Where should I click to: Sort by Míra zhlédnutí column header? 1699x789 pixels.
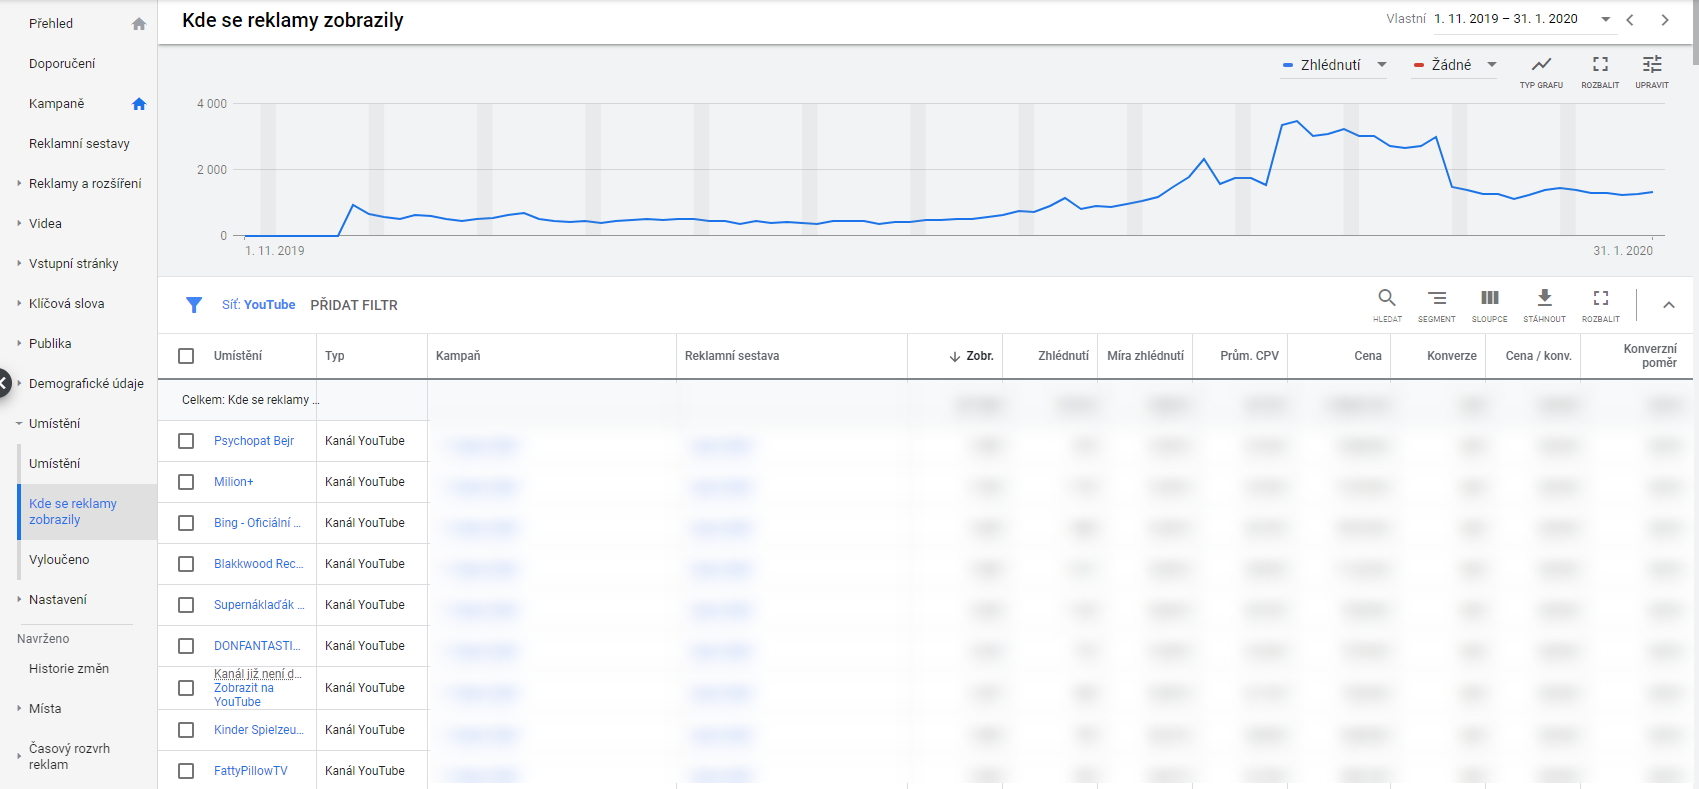[x=1146, y=356]
